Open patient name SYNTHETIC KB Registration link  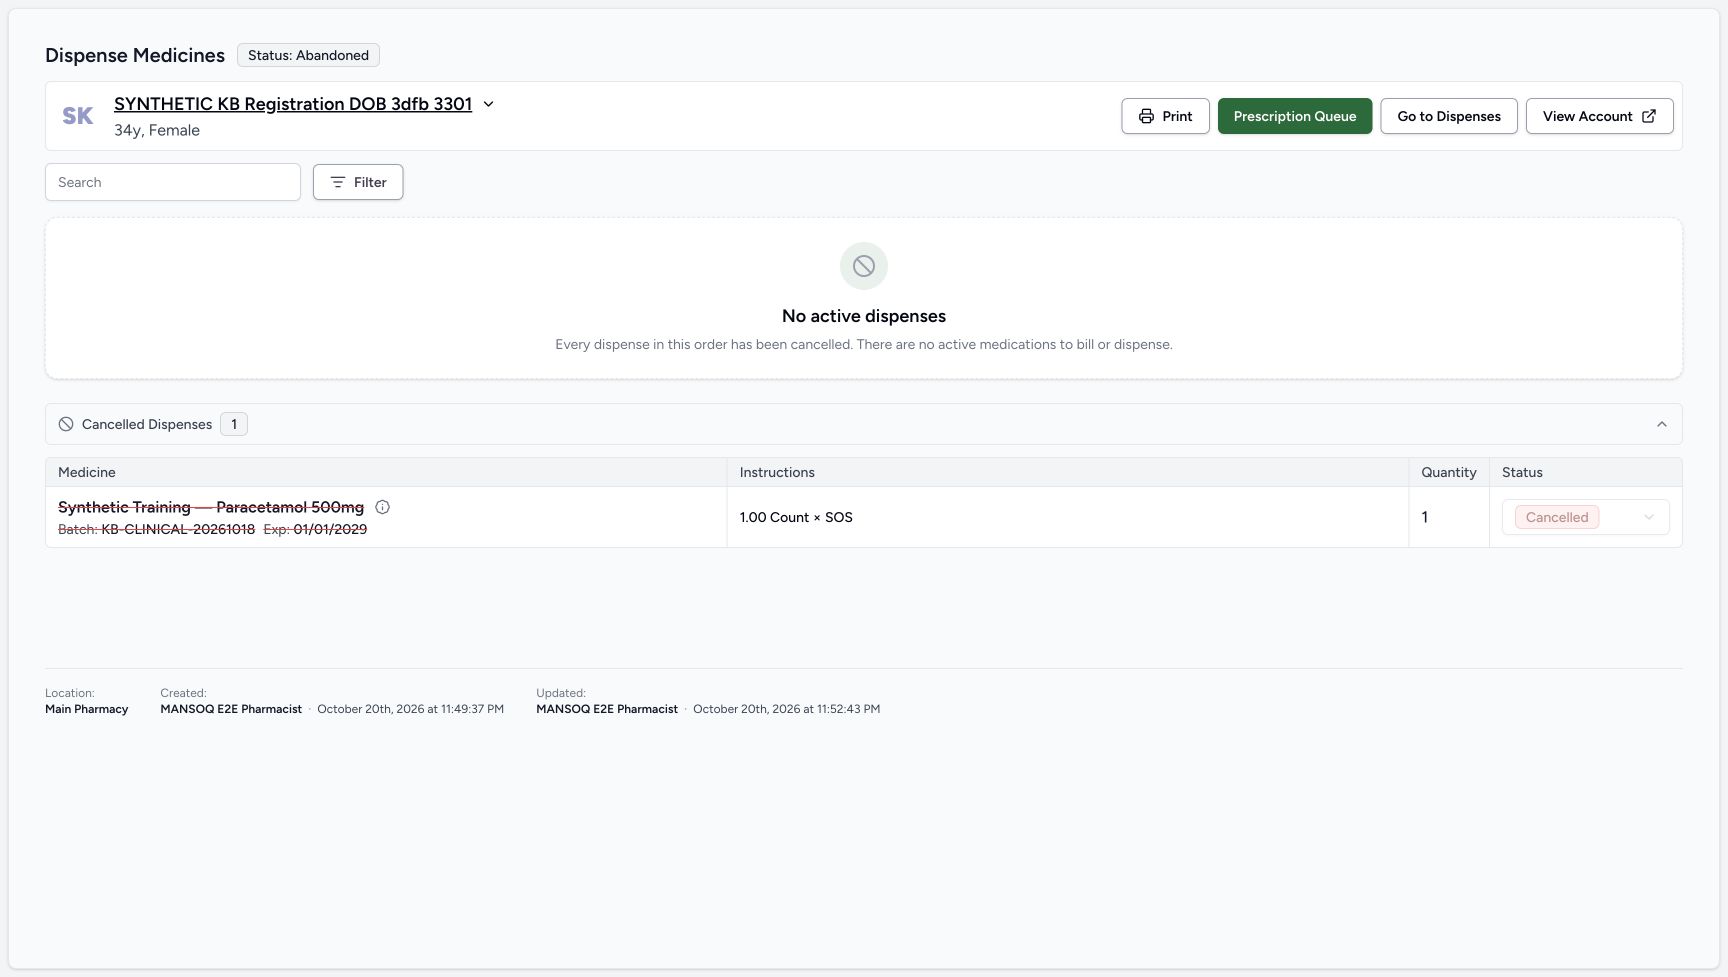[x=293, y=104]
